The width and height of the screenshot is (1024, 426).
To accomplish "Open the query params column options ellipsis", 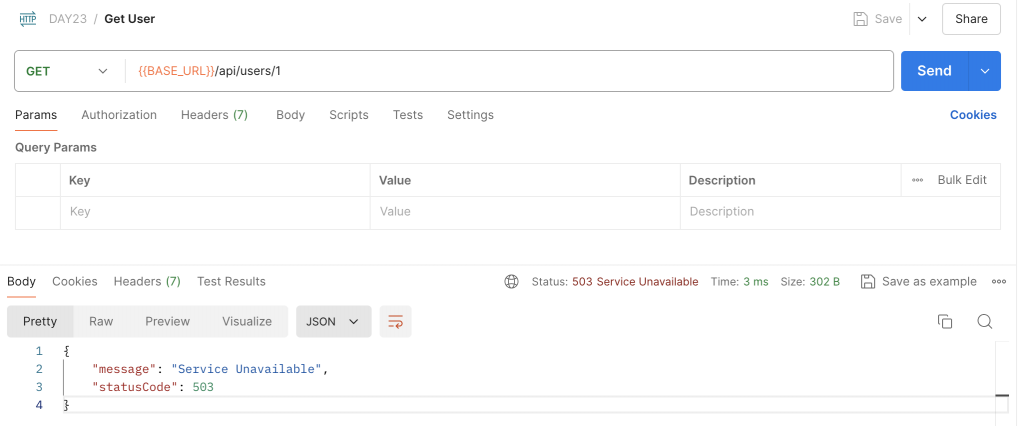I will [x=917, y=180].
